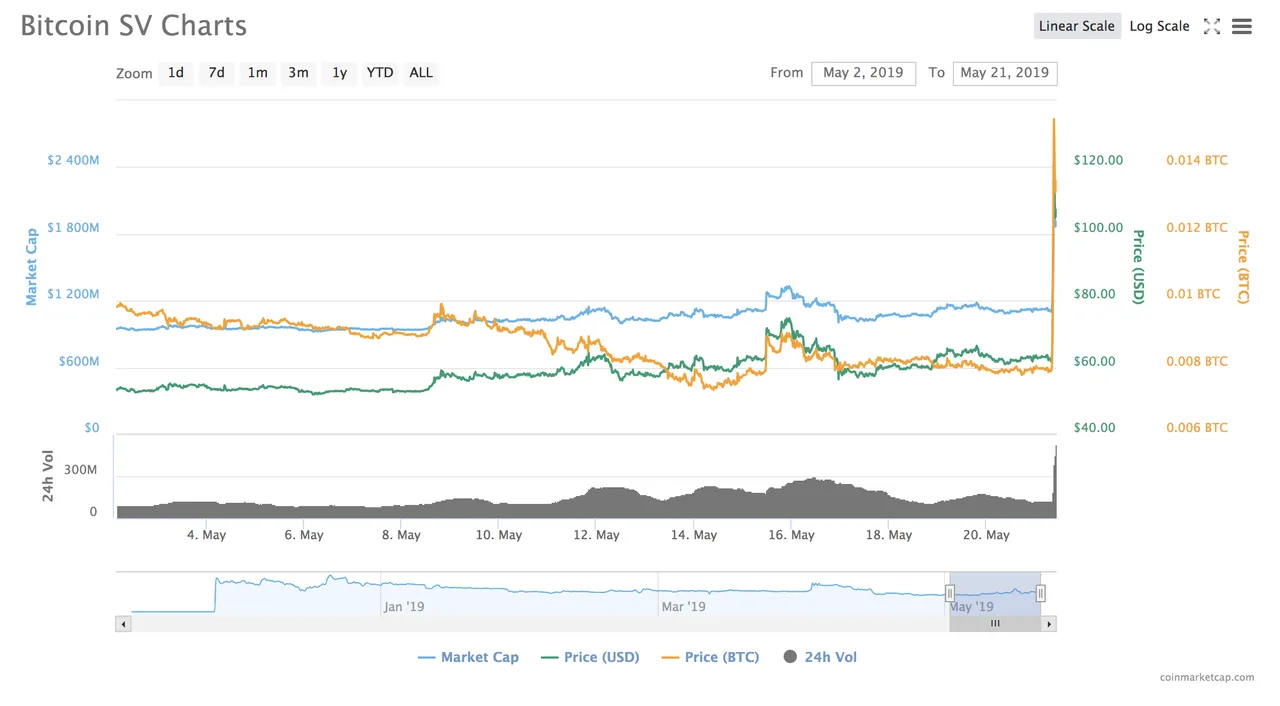Viewport: 1280px width, 706px height.
Task: Click the $120.00 price axis label
Action: pyautogui.click(x=1098, y=160)
